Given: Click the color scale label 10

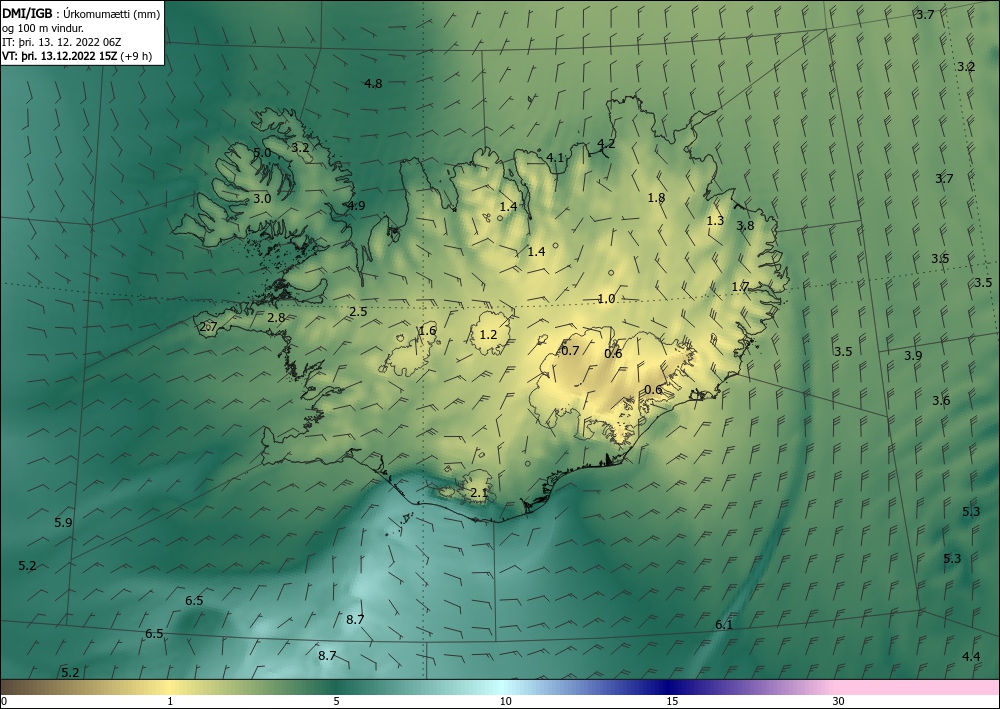Looking at the screenshot, I should pos(506,701).
